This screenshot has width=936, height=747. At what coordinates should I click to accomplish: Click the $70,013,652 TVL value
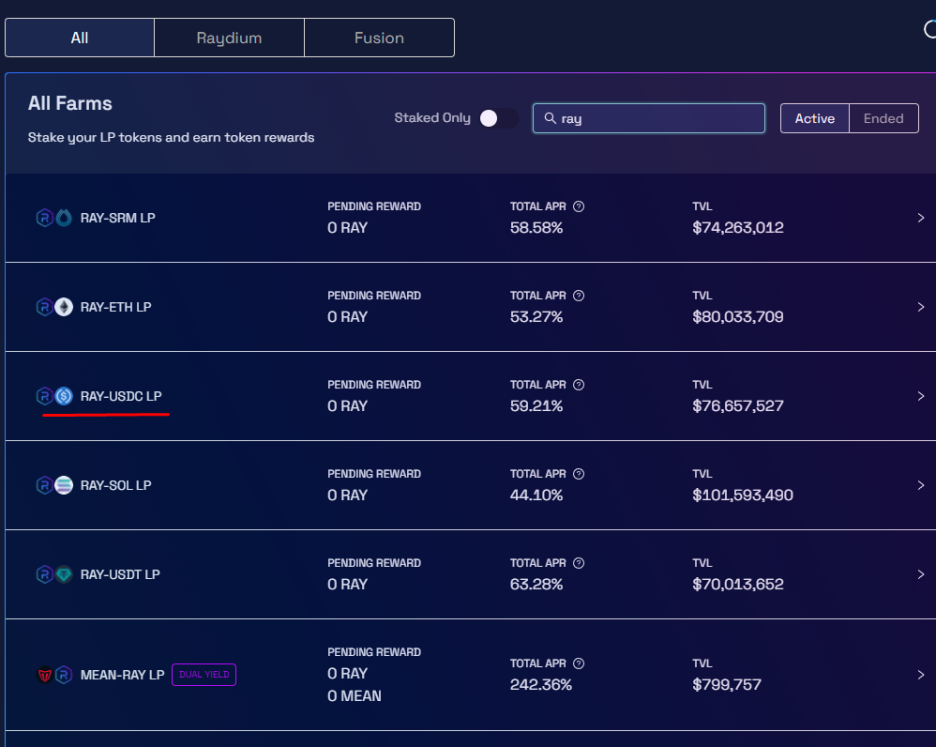(x=738, y=585)
